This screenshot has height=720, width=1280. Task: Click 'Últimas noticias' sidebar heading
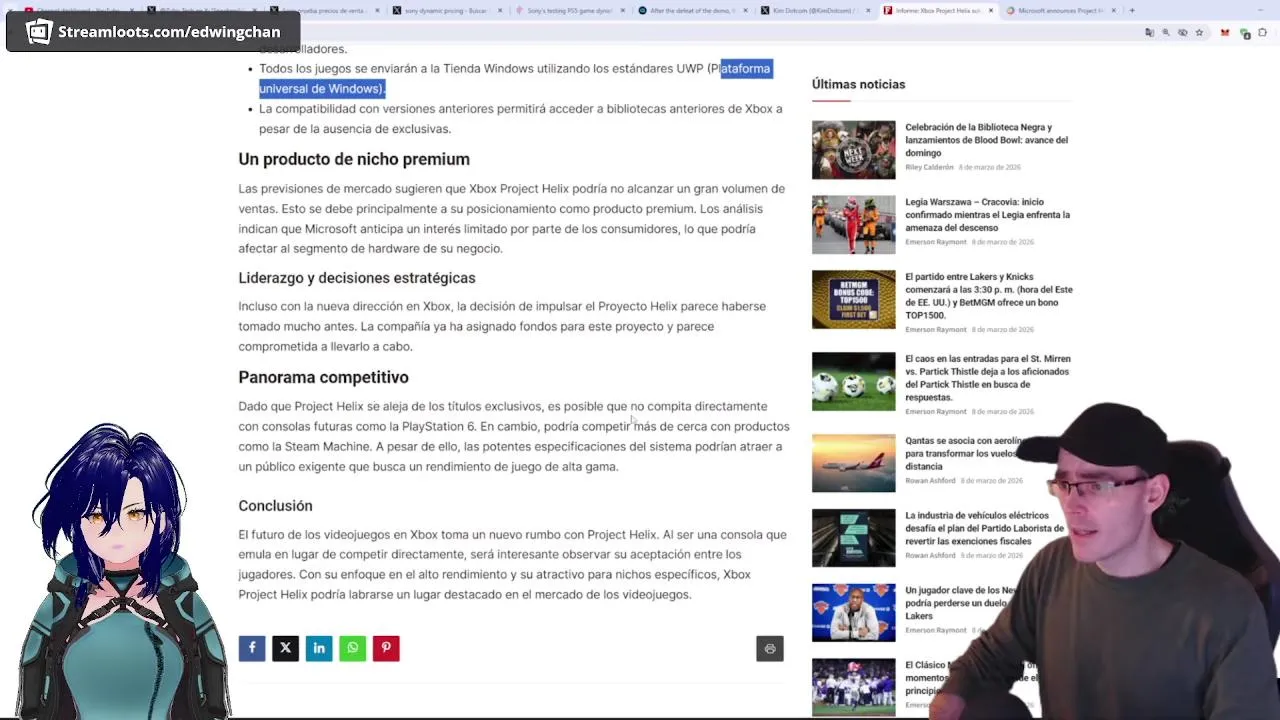pyautogui.click(x=858, y=84)
